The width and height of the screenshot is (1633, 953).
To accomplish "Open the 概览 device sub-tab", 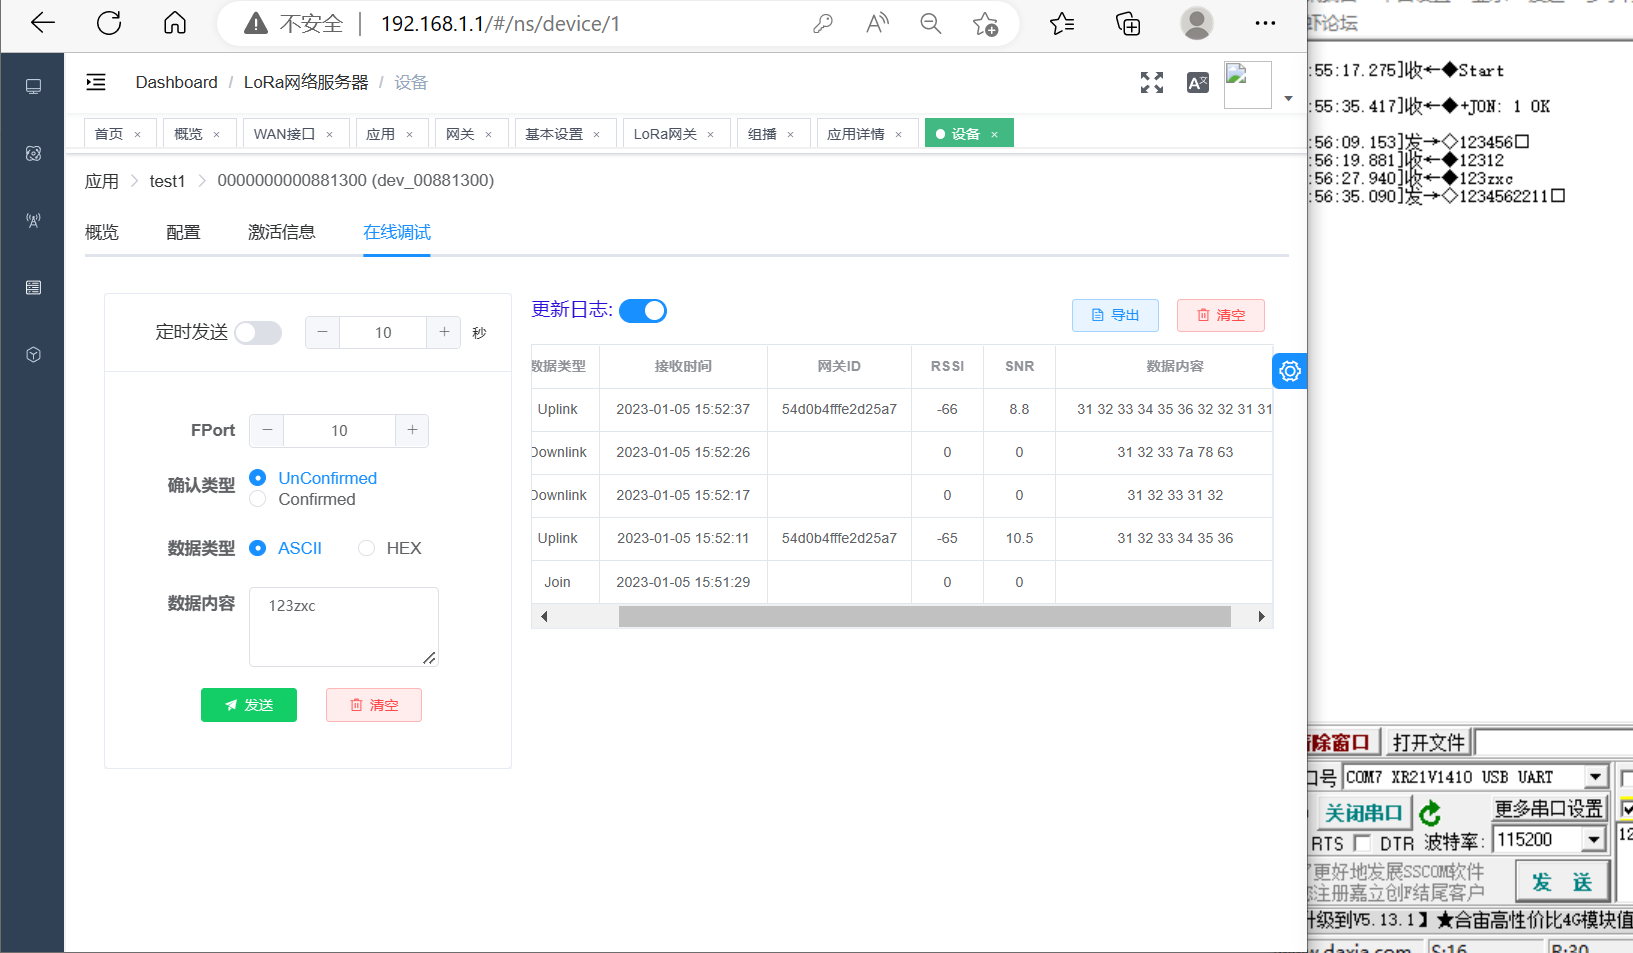I will (x=102, y=232).
